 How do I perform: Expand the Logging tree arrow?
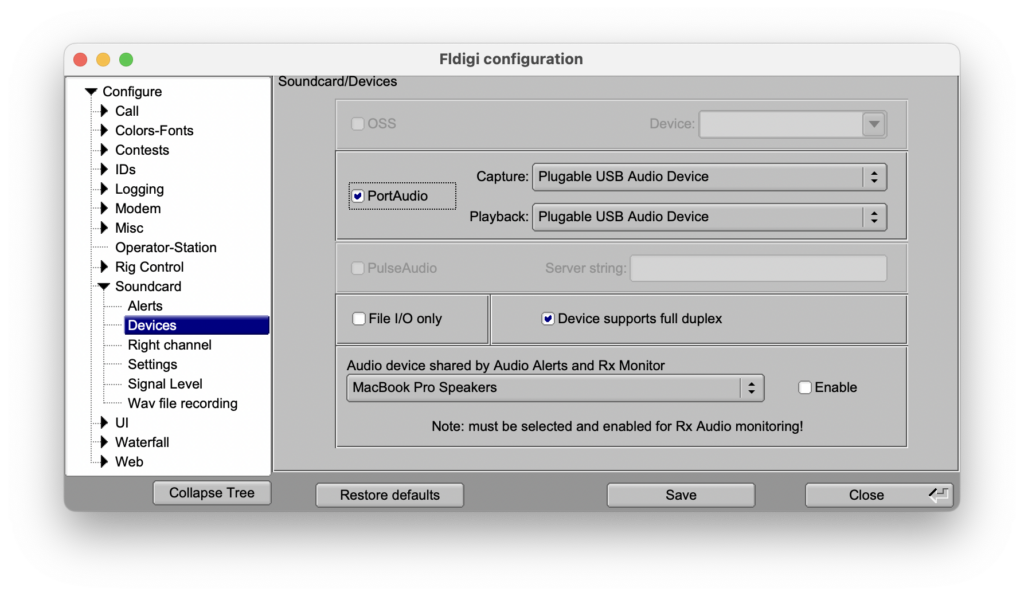[x=103, y=189]
